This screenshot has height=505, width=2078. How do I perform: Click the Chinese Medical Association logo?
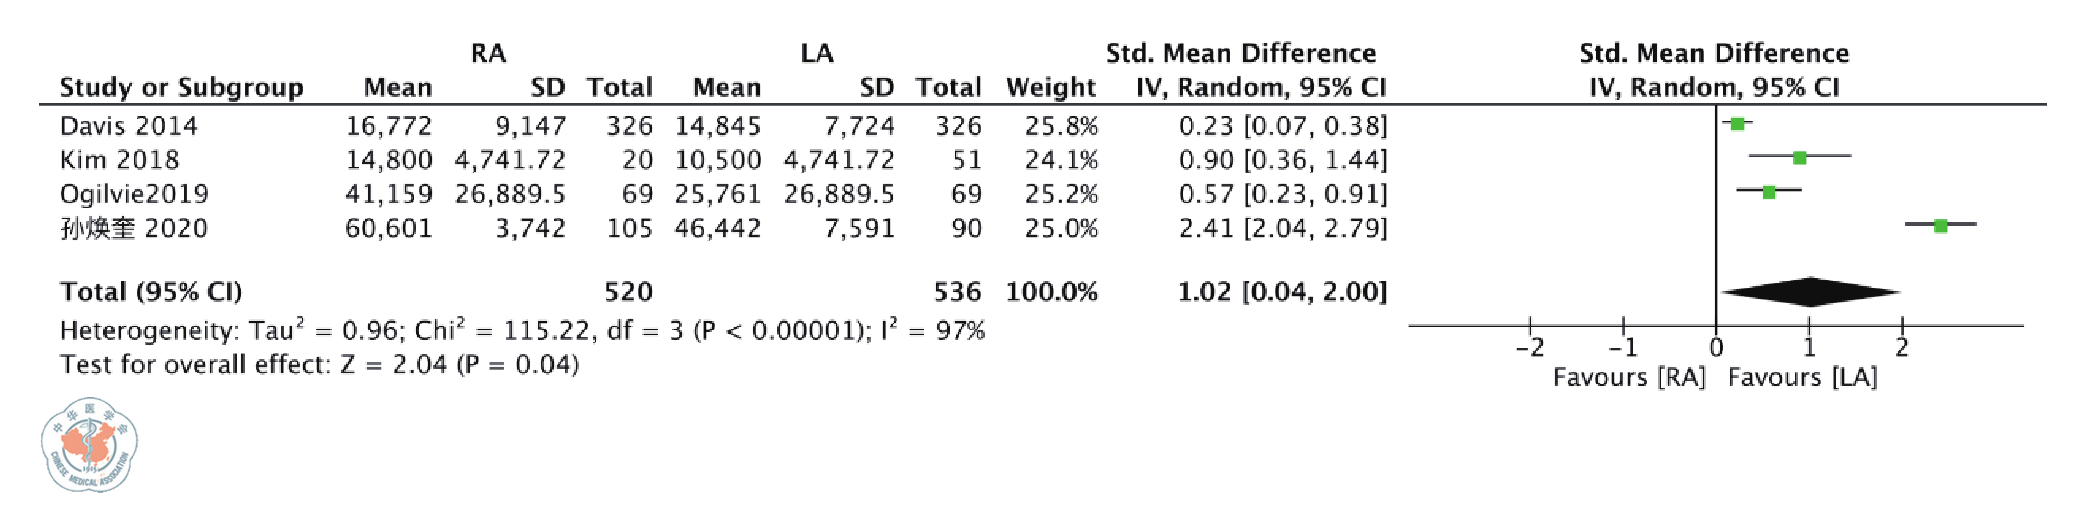(x=89, y=445)
